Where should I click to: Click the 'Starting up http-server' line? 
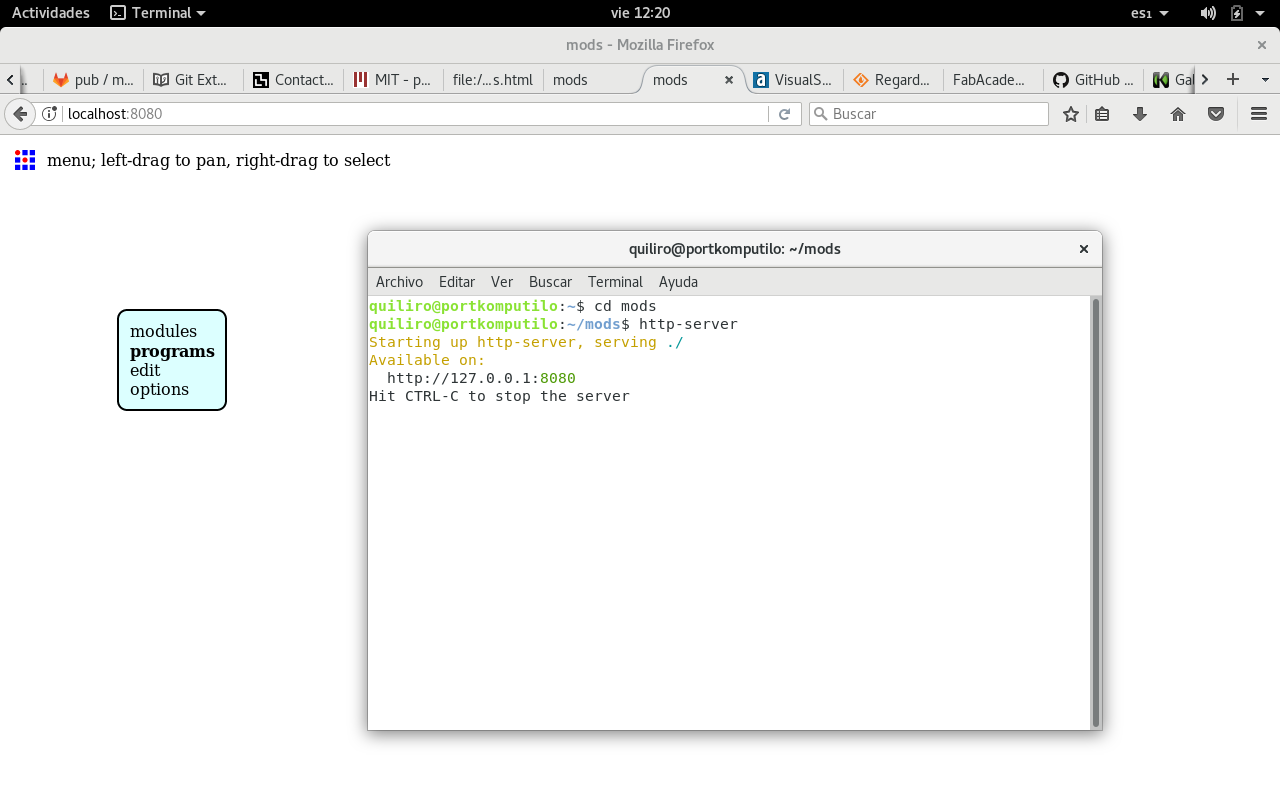pyautogui.click(x=526, y=342)
